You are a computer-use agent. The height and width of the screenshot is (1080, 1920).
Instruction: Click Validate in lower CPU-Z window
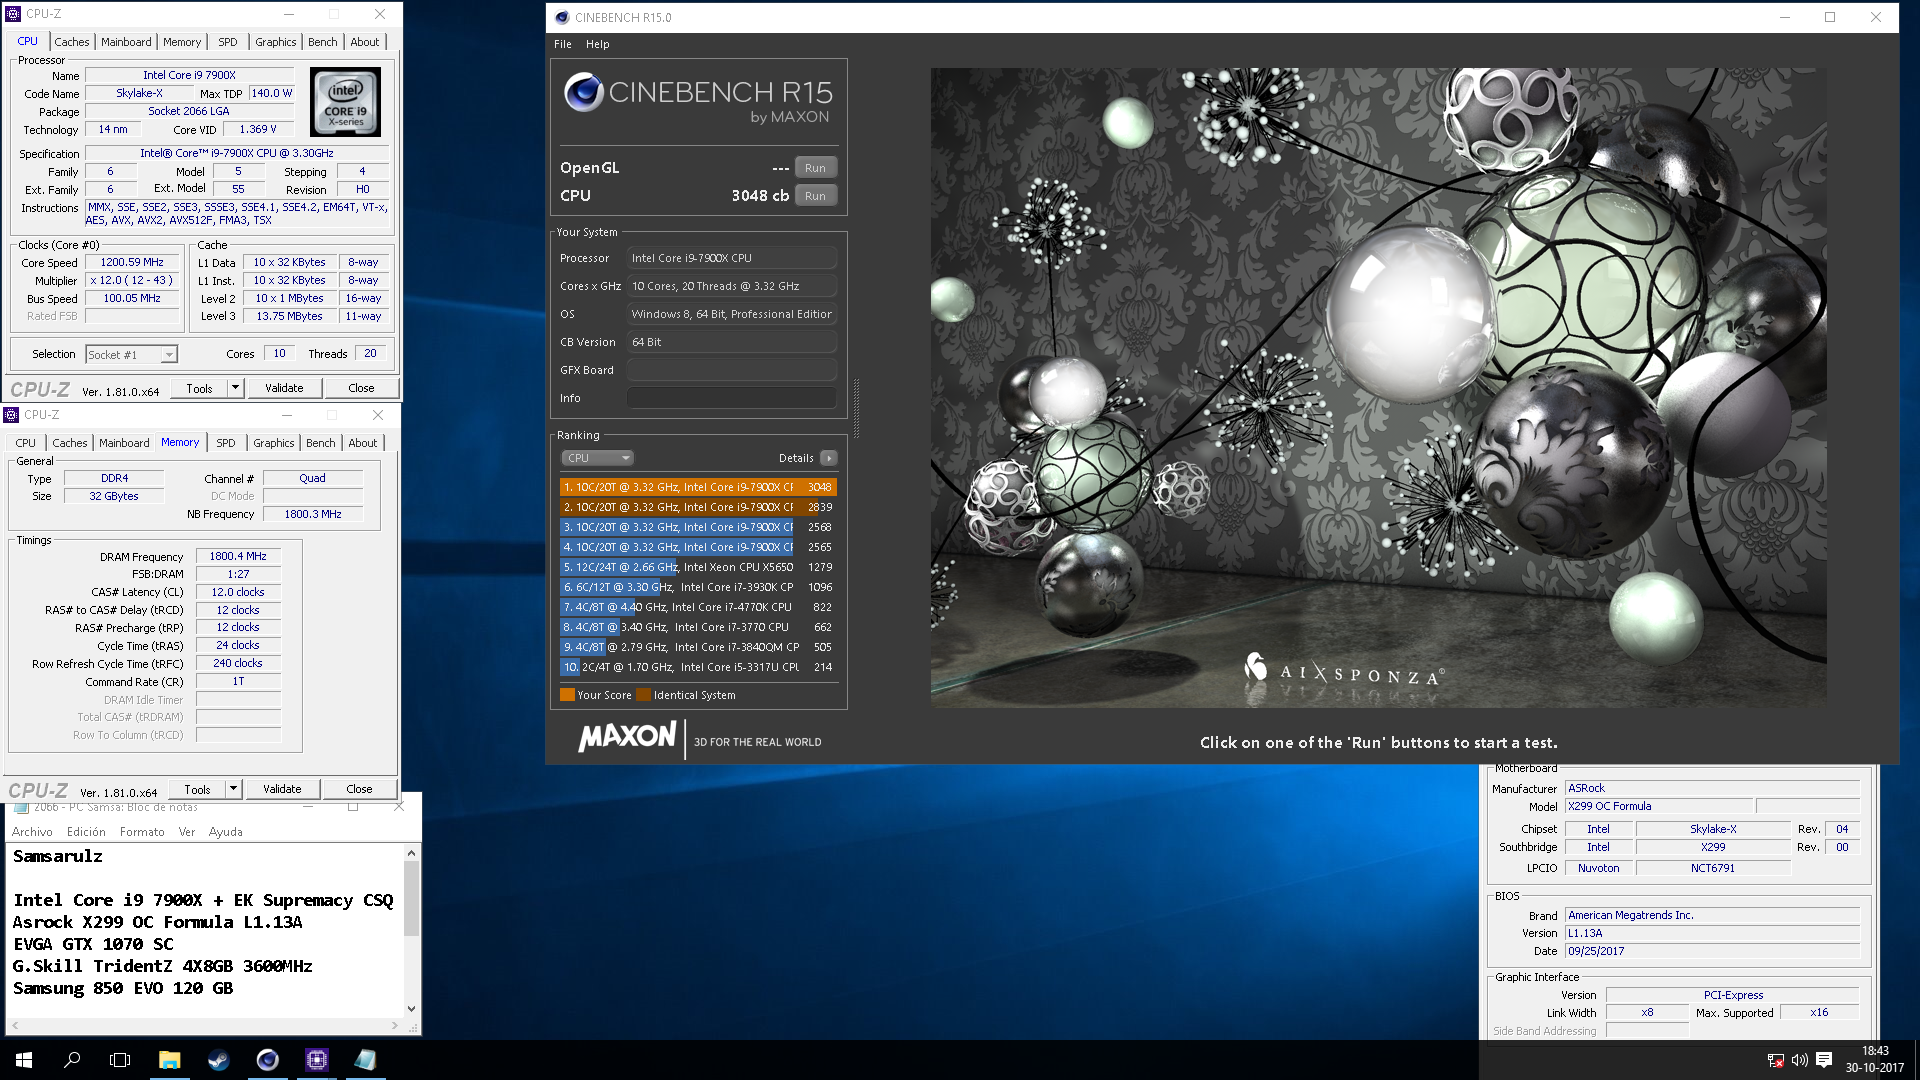[x=282, y=789]
